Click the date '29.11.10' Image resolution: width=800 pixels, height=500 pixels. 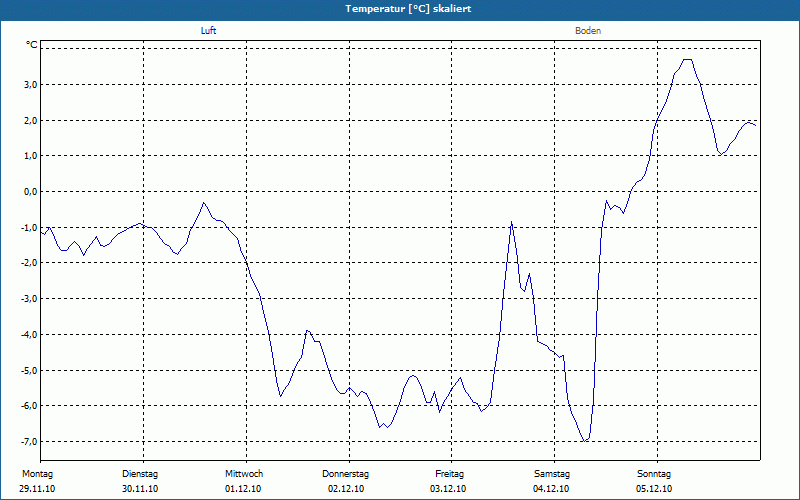37,489
